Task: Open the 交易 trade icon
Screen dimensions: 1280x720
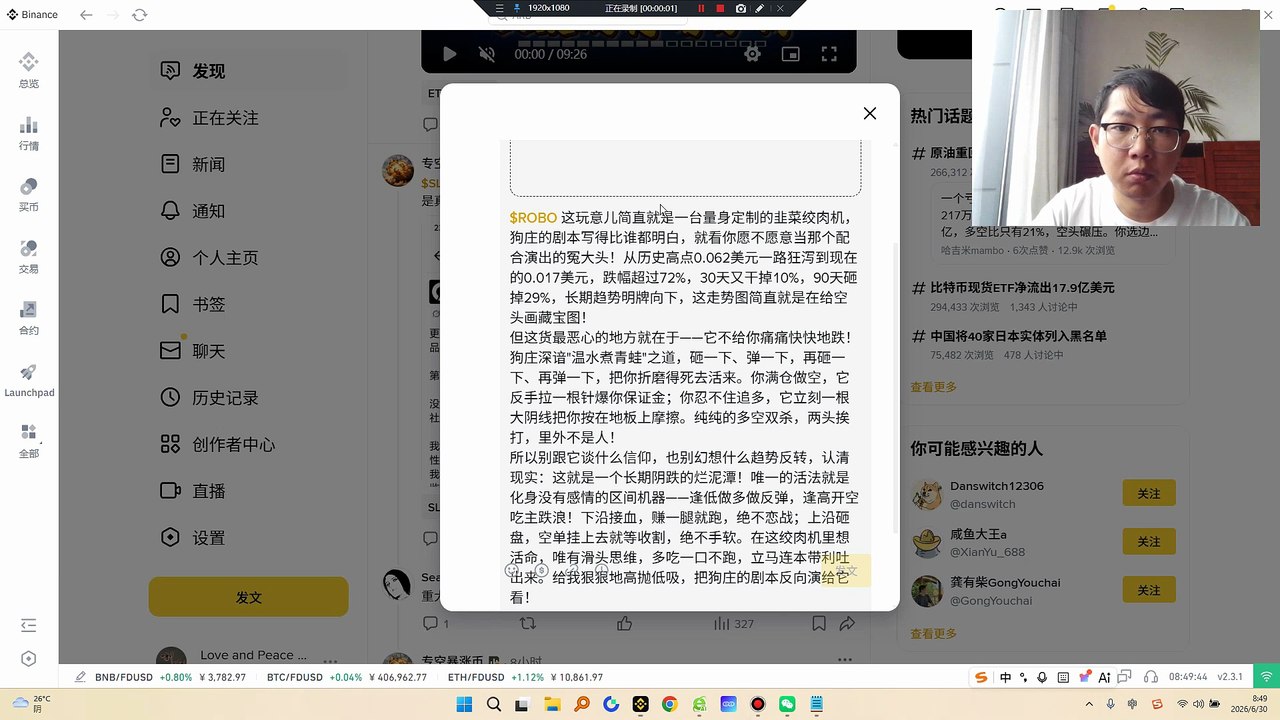Action: pos(28,249)
